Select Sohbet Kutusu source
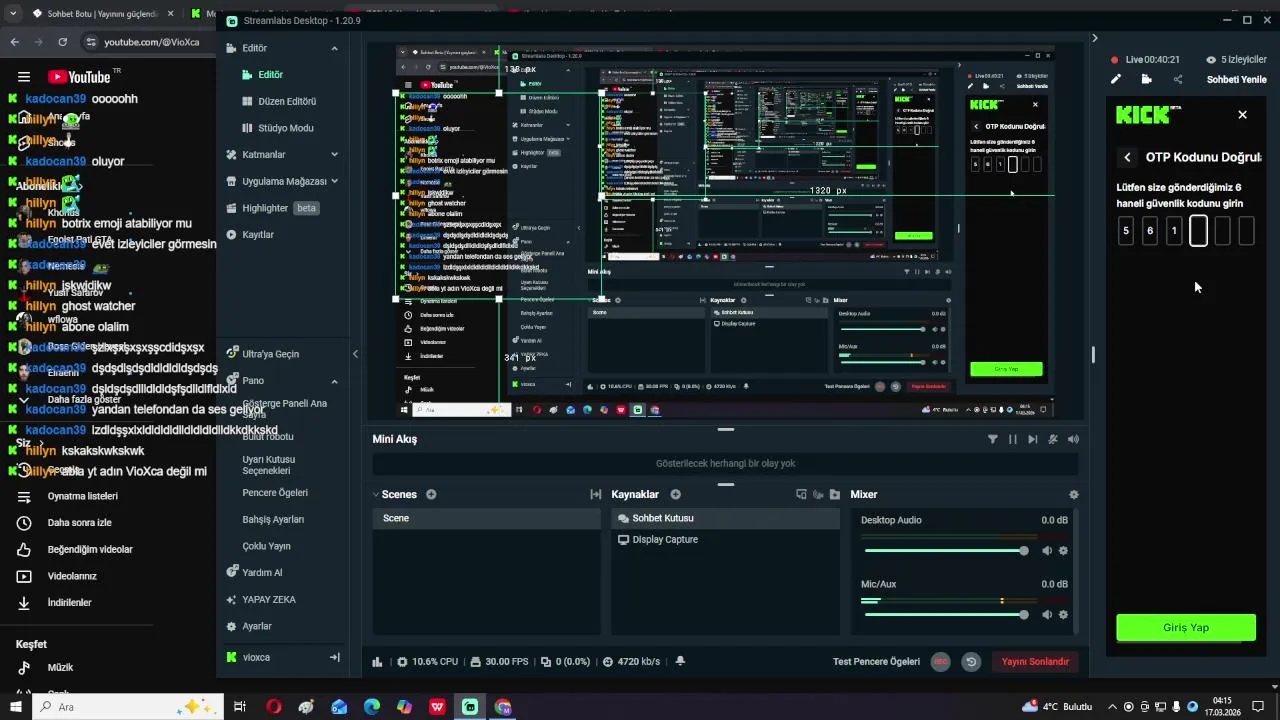Image resolution: width=1280 pixels, height=720 pixels. tap(726, 518)
